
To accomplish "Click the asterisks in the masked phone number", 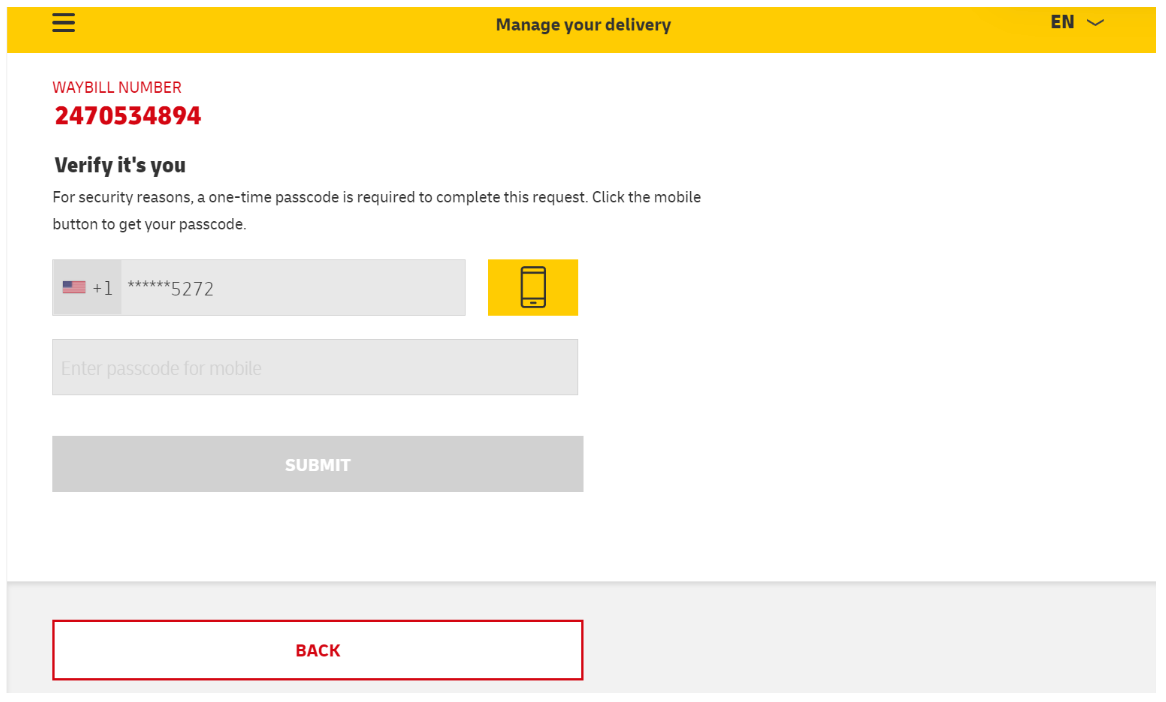I will tap(148, 287).
